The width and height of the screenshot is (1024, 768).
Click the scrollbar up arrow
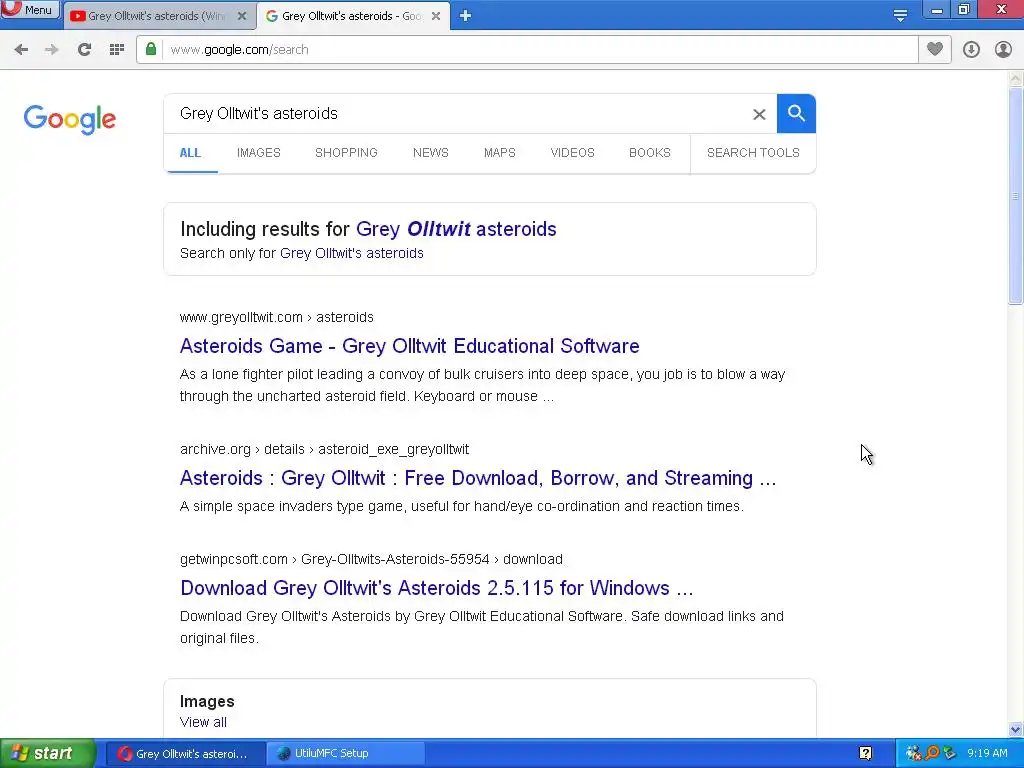(1016, 78)
